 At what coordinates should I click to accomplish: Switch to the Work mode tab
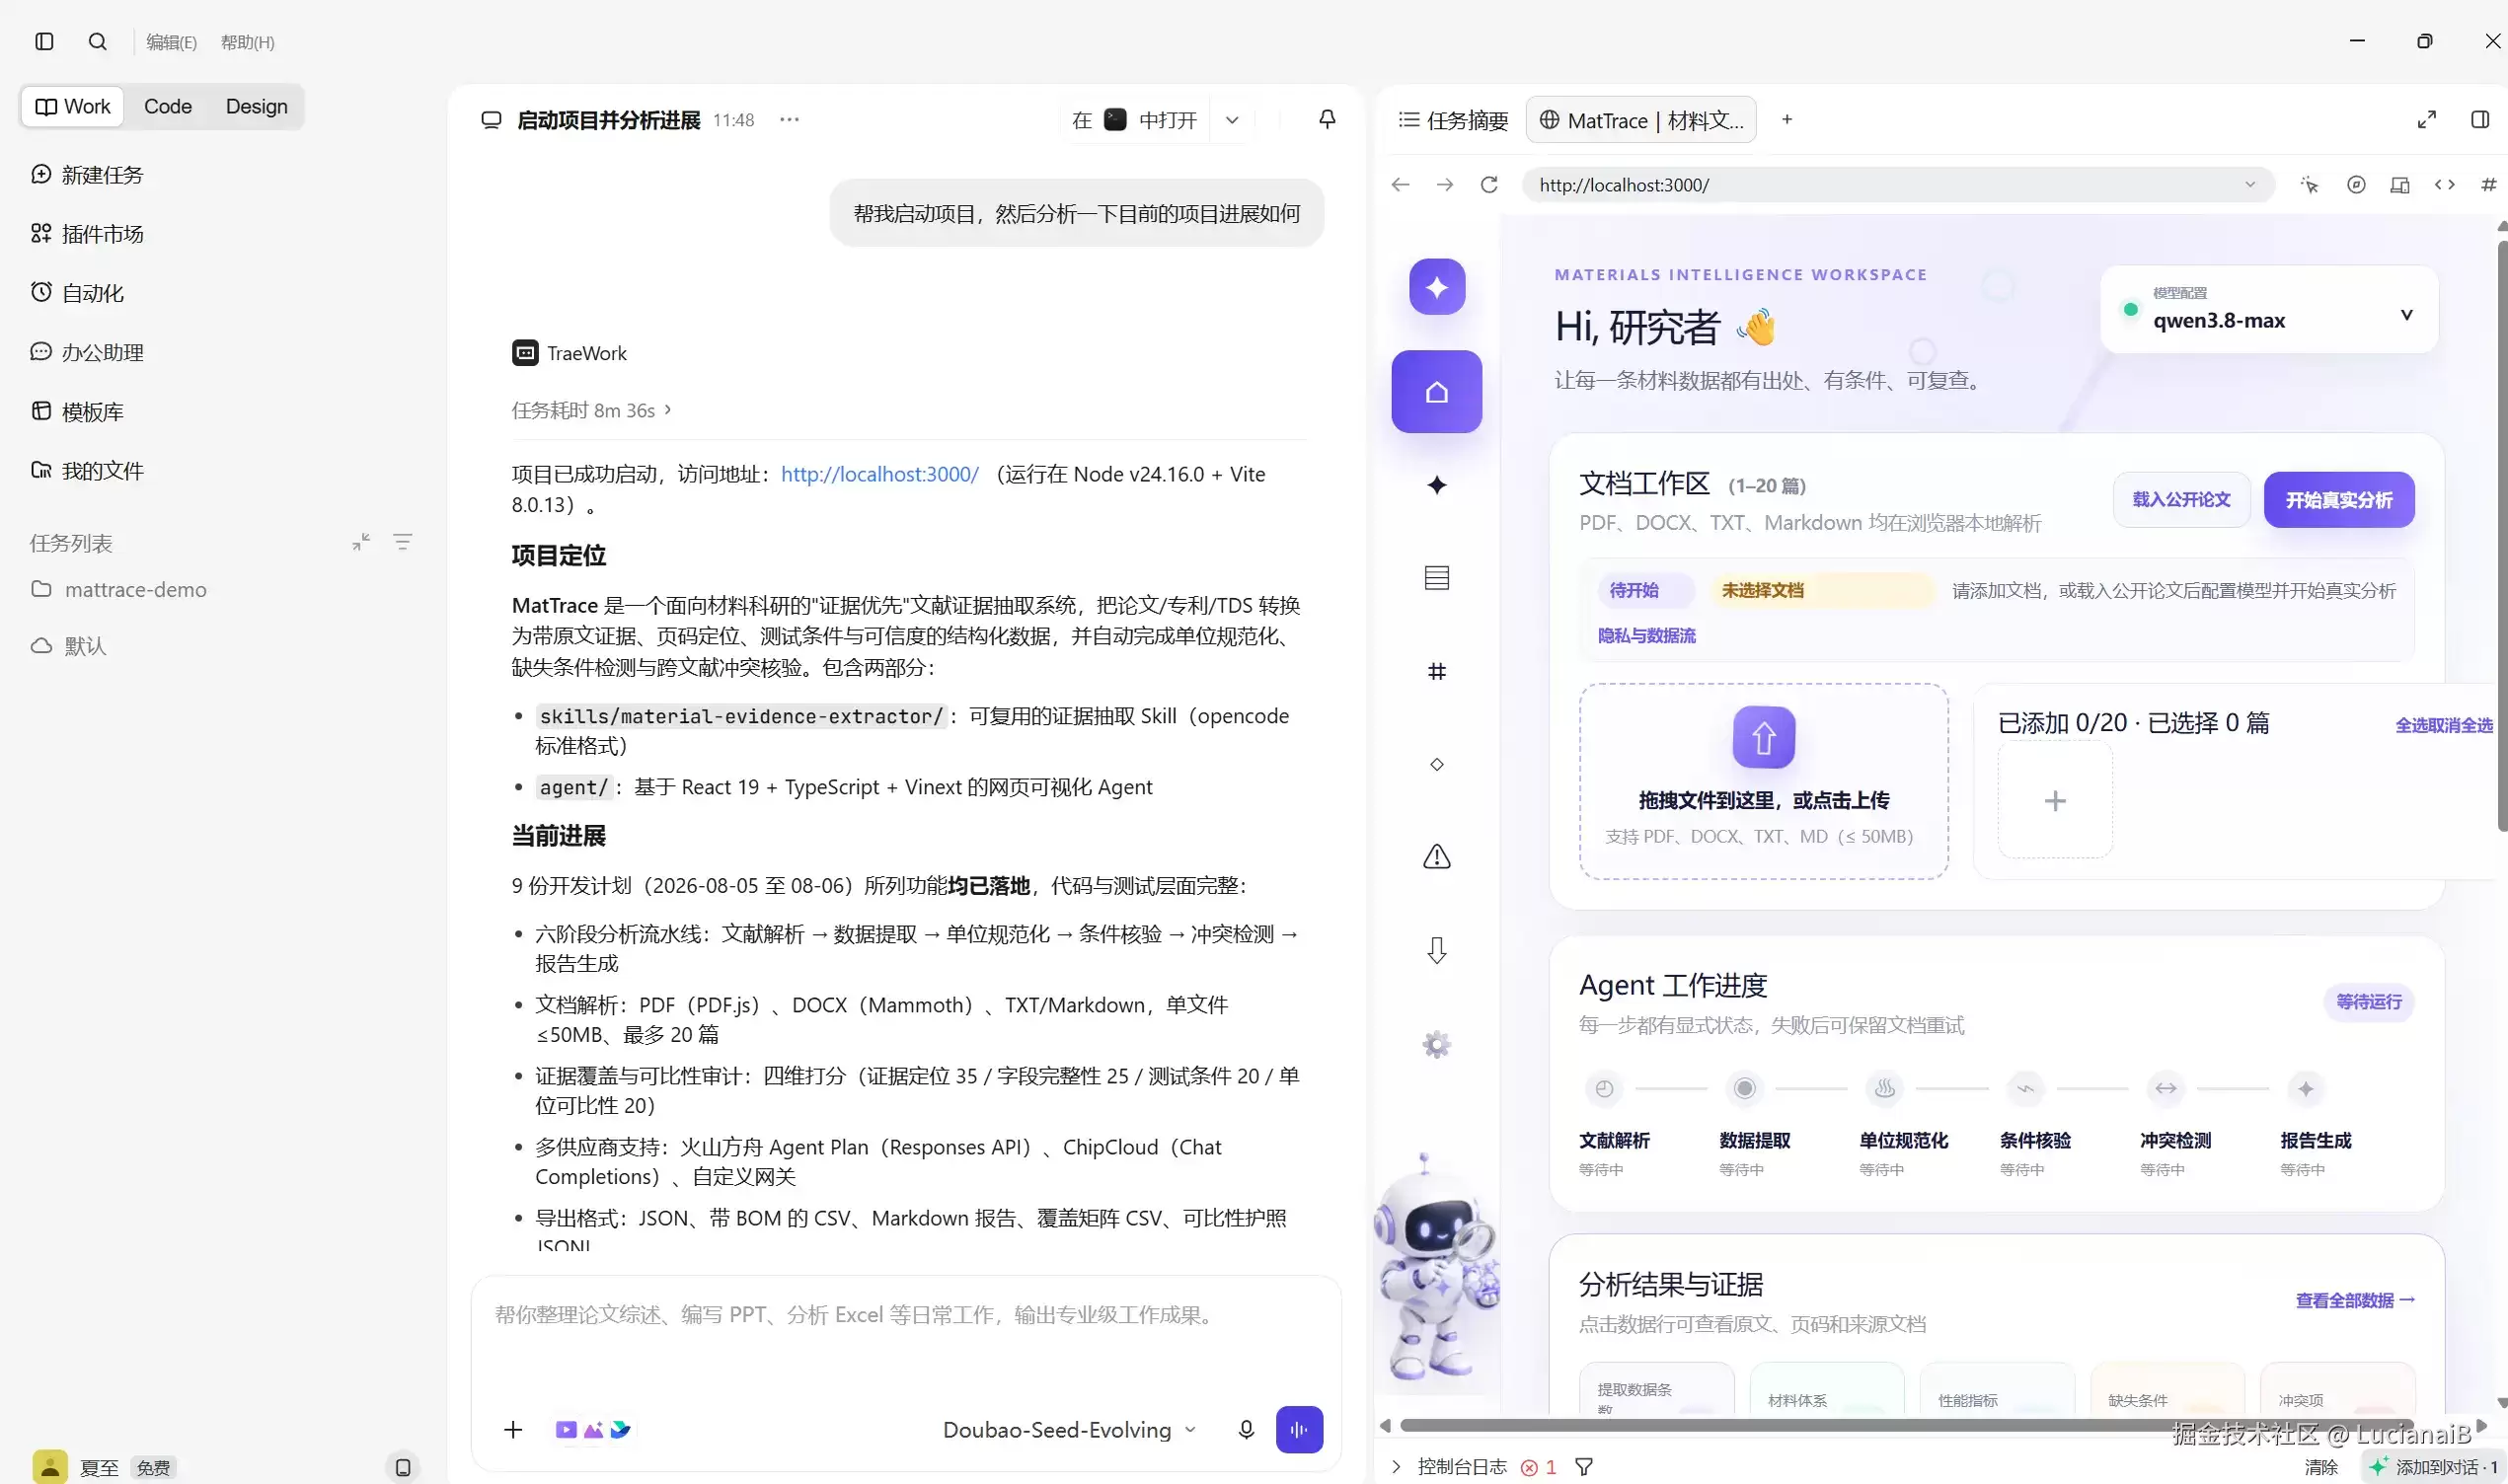click(x=72, y=106)
